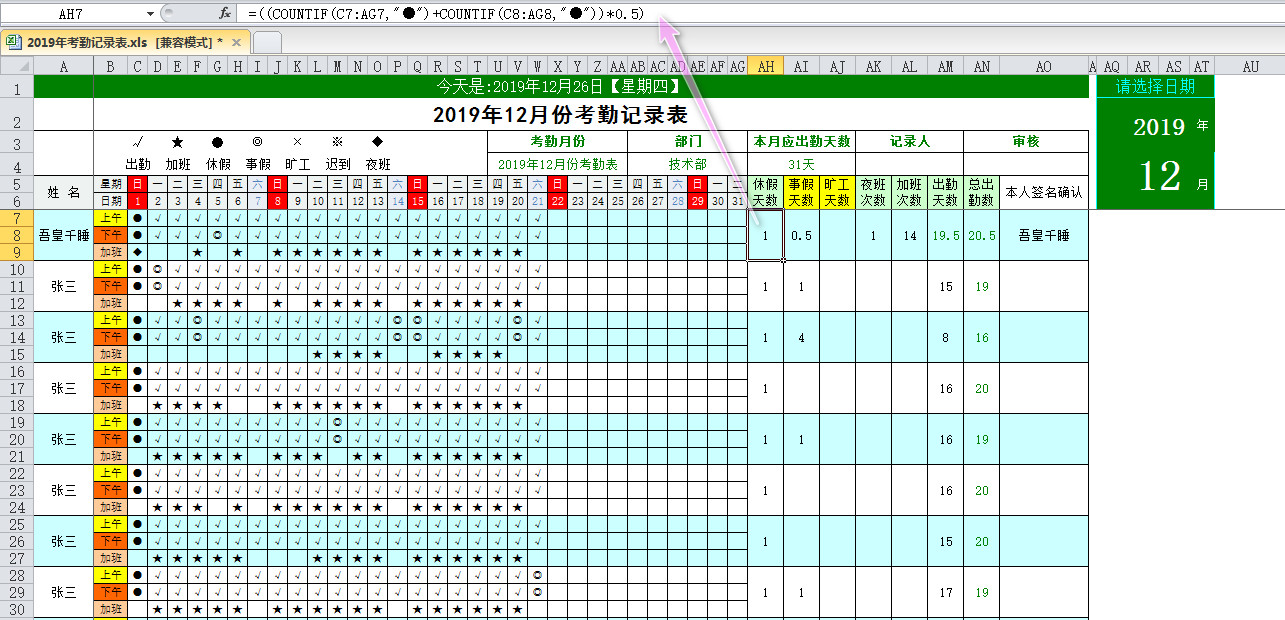Open the Name Box dropdown arrow
Image resolution: width=1285 pixels, height=620 pixels.
click(150, 13)
